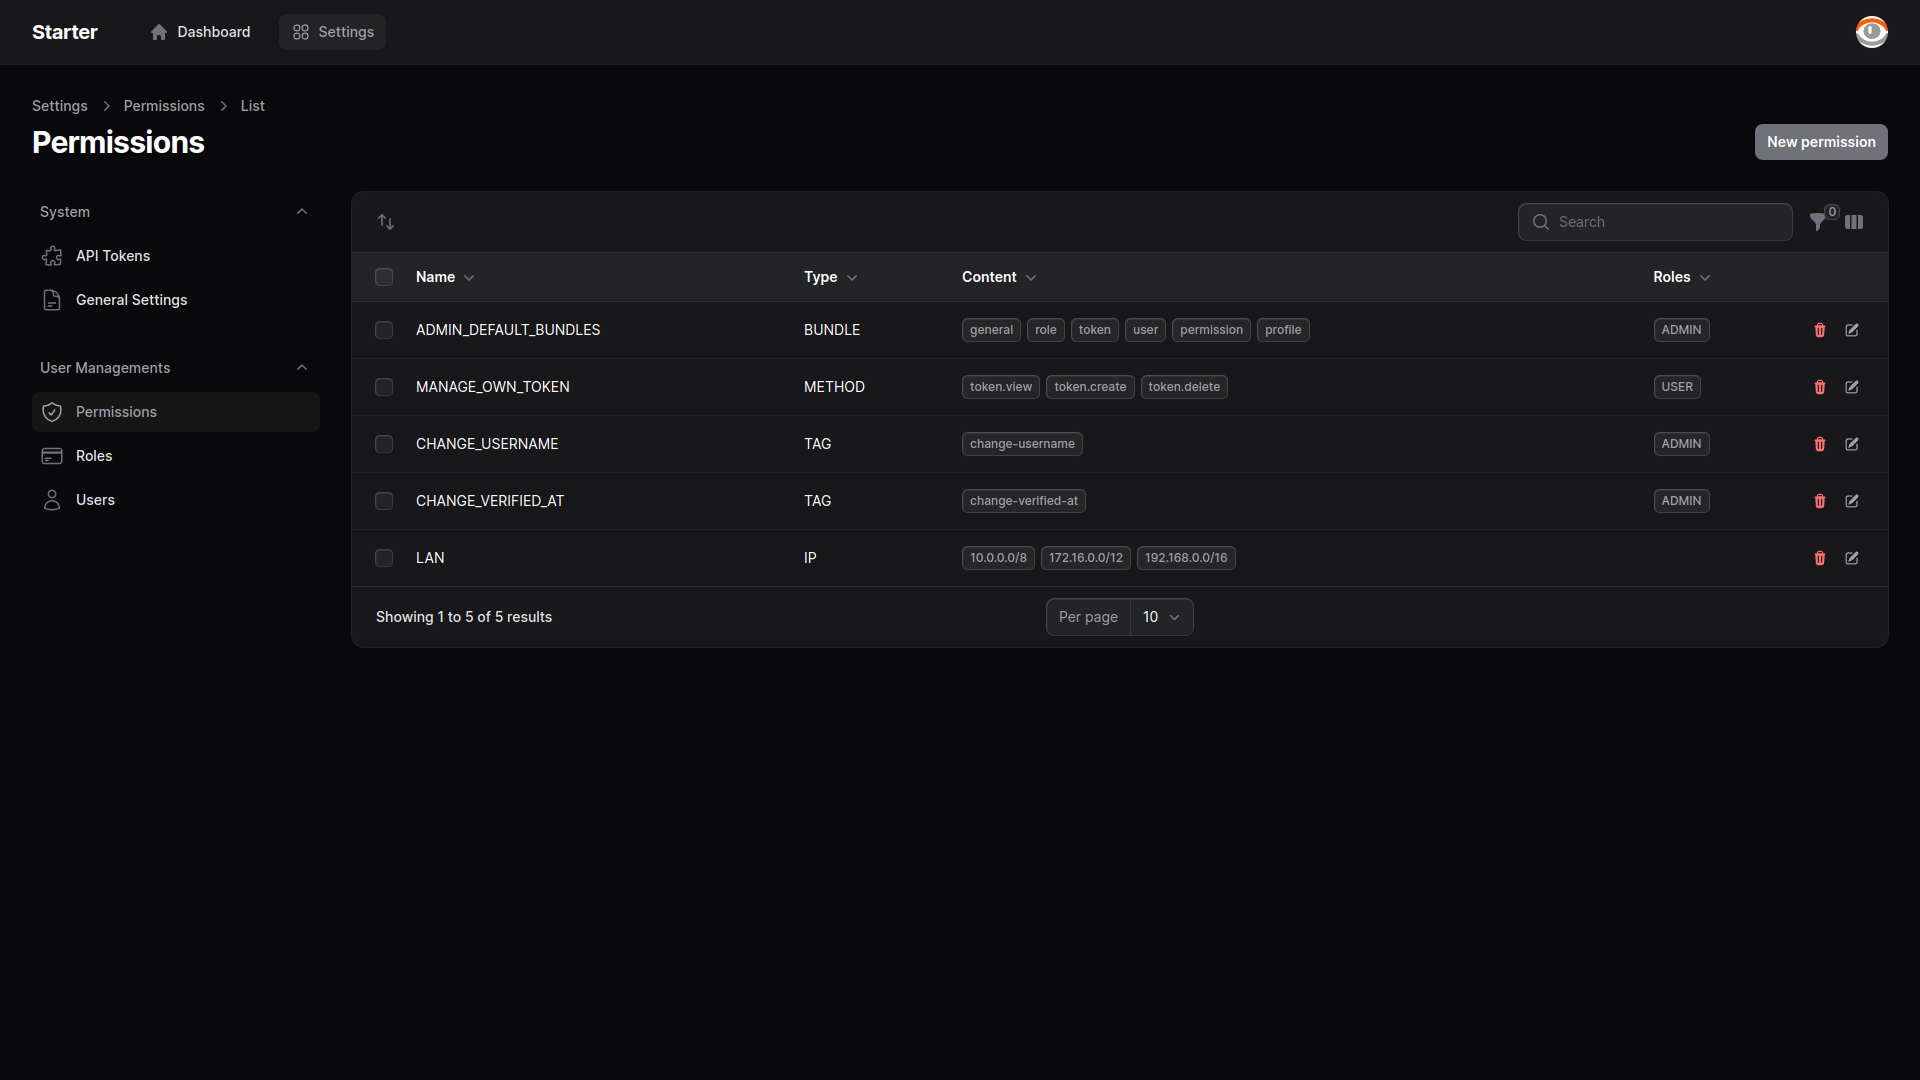Open the Dashboard navigation item

pyautogui.click(x=201, y=32)
